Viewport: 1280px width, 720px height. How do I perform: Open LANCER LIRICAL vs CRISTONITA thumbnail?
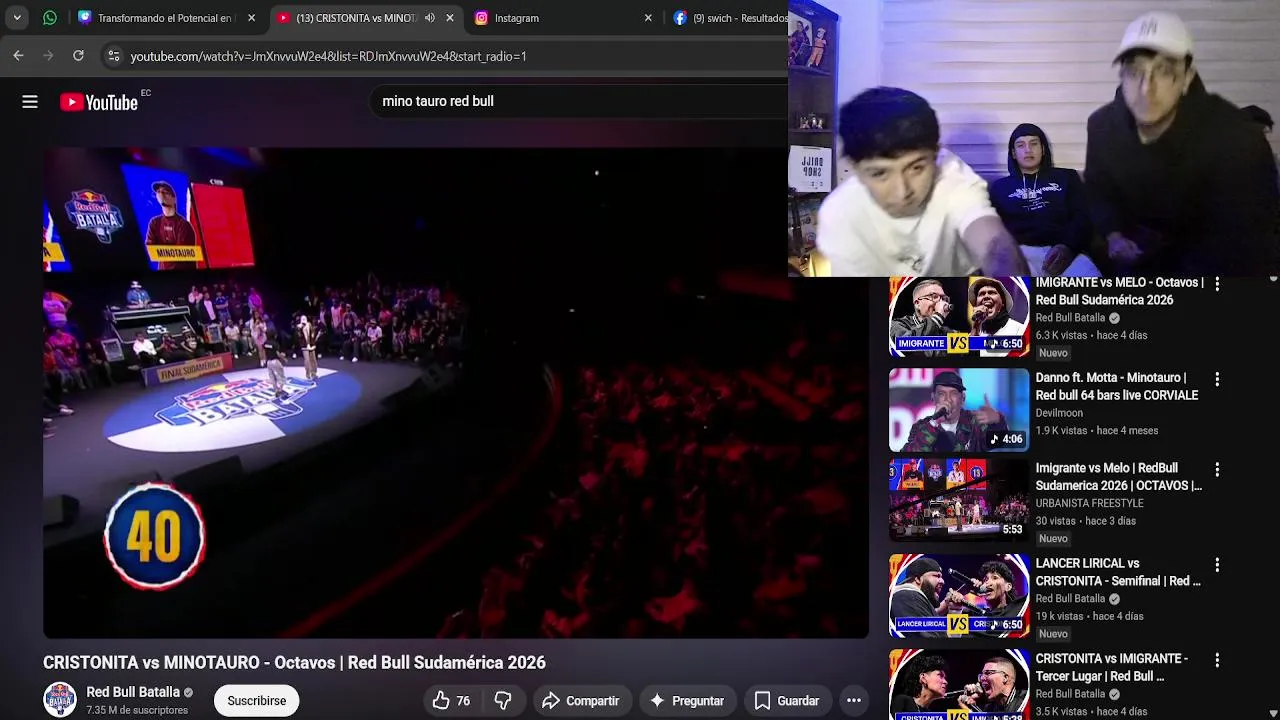tap(959, 596)
